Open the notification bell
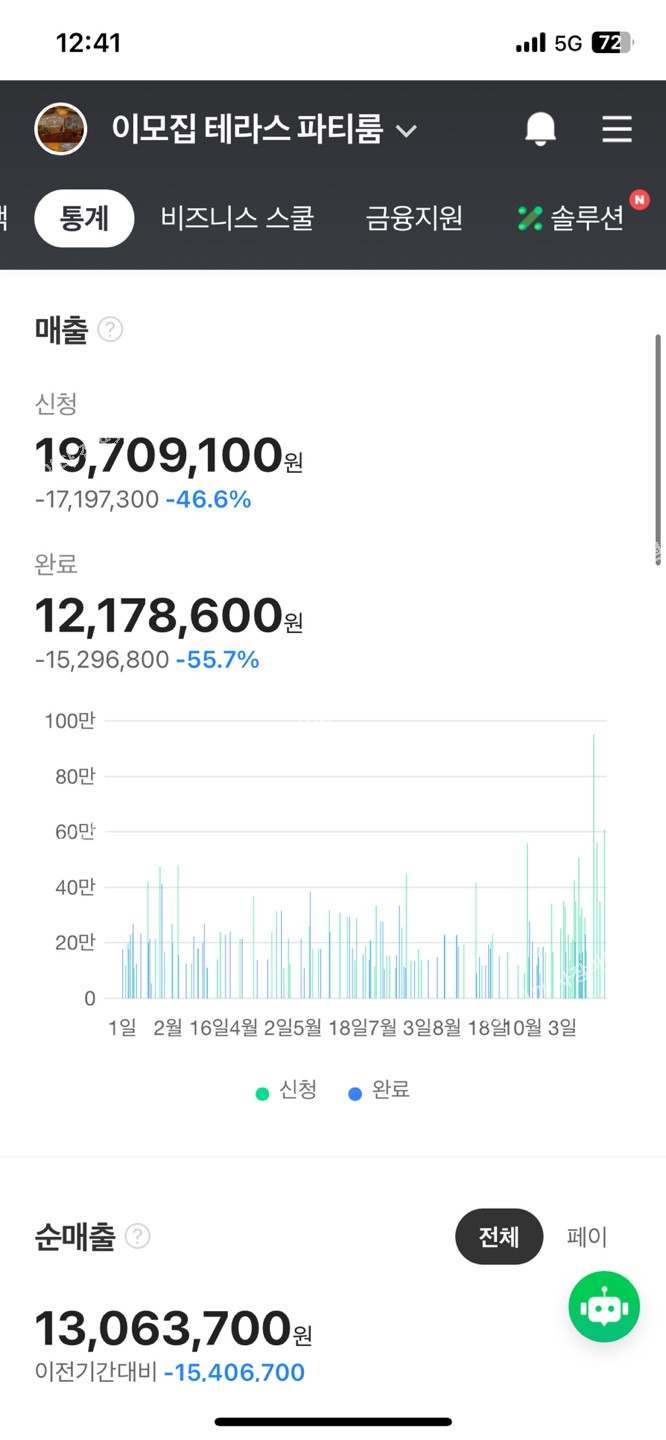The width and height of the screenshot is (666, 1440). tap(540, 129)
